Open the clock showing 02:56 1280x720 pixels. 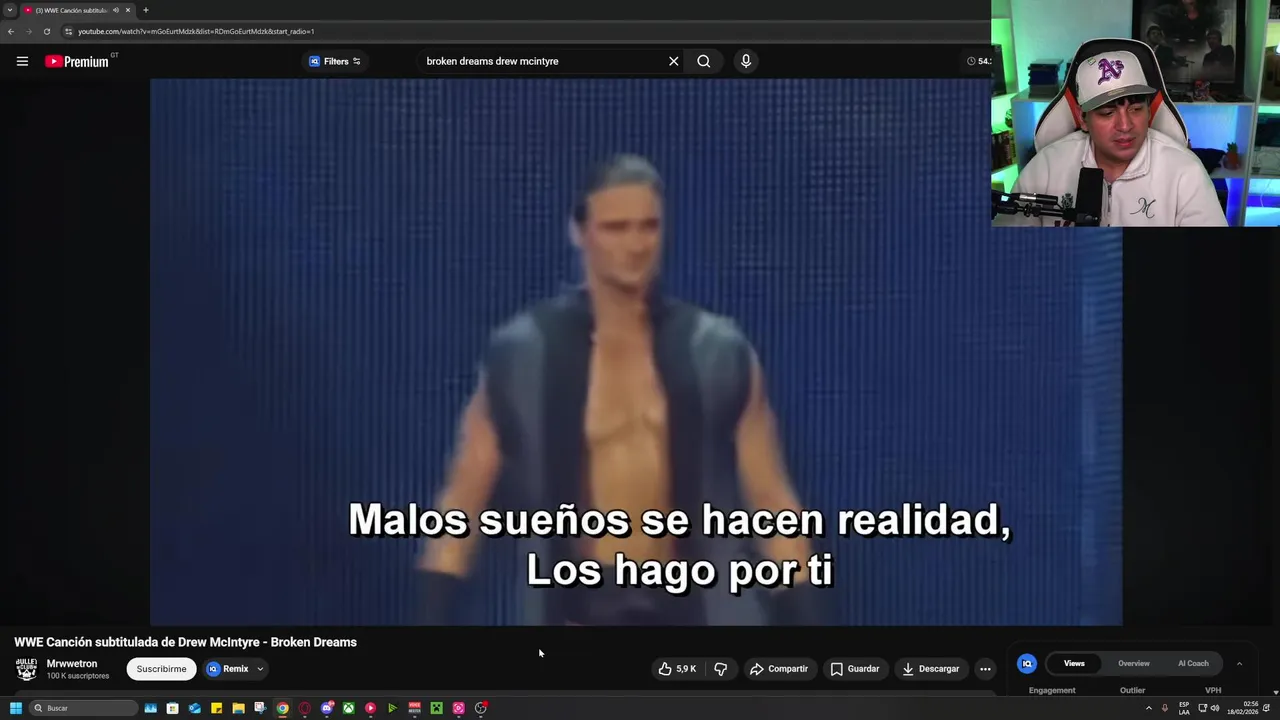pos(1244,708)
